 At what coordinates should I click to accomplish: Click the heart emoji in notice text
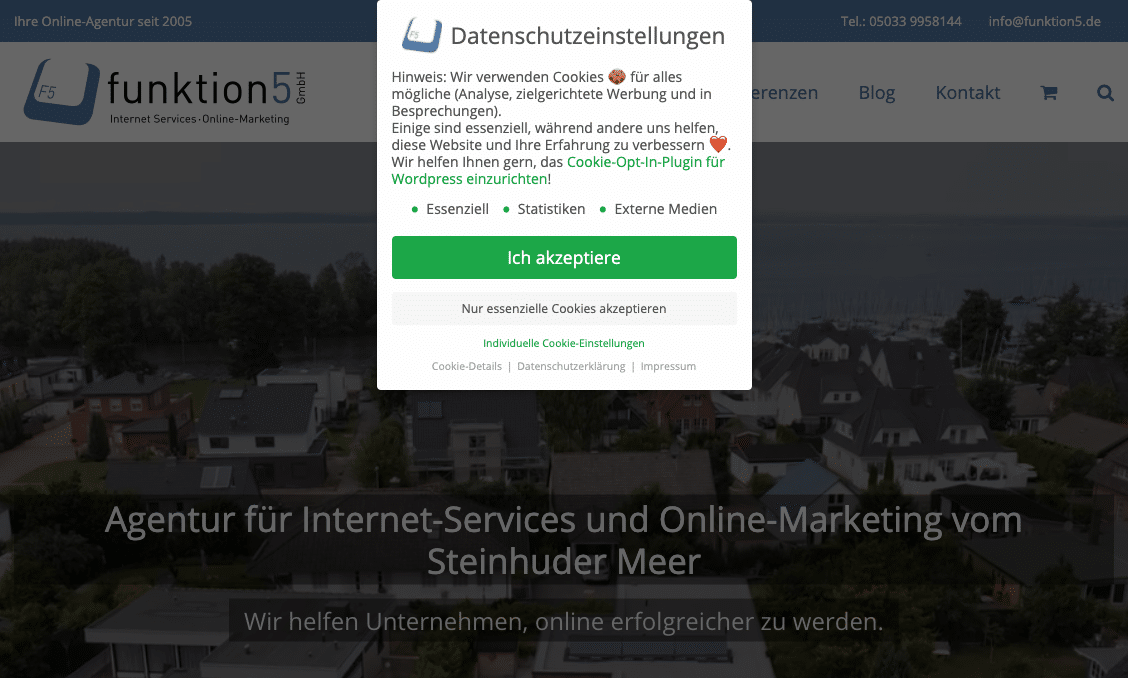[717, 145]
